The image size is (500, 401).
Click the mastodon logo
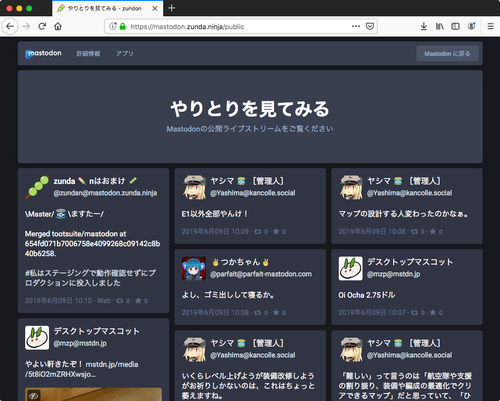click(x=43, y=53)
